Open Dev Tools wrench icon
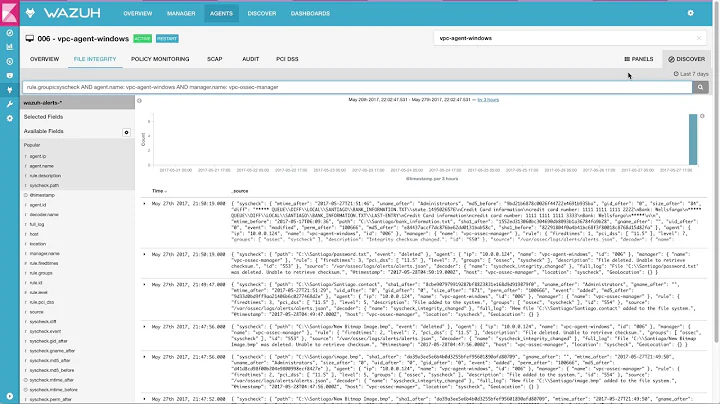720x404 pixels. (x=10, y=104)
